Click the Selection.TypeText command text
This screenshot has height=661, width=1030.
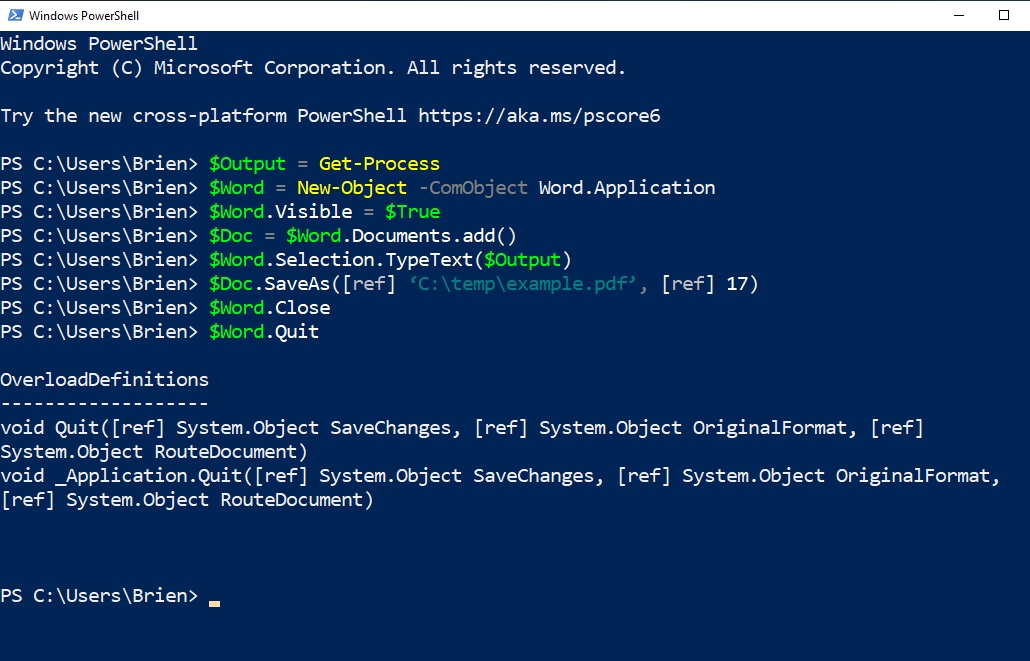(374, 260)
